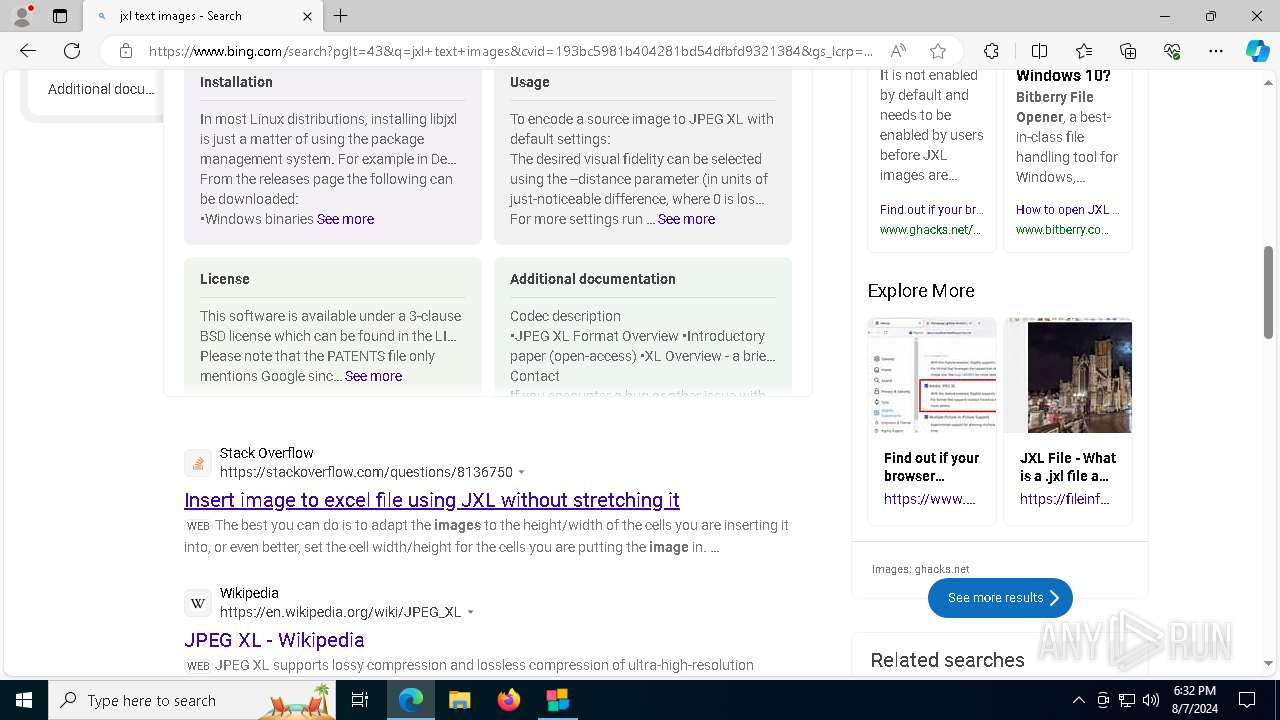Click See more under Installation
The width and height of the screenshot is (1280, 720).
point(345,219)
